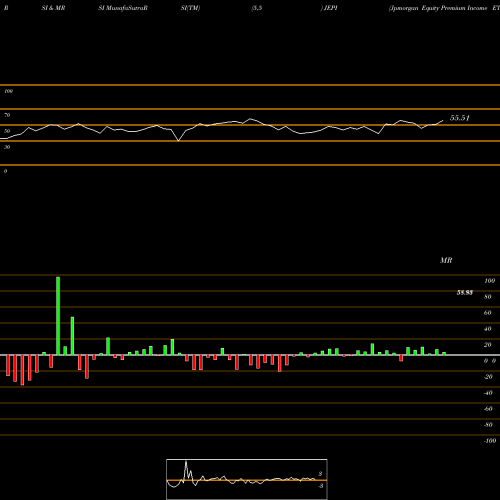500x500 pixels.
Task: Click the MR axis -80 label
Action: pyautogui.click(x=488, y=425)
